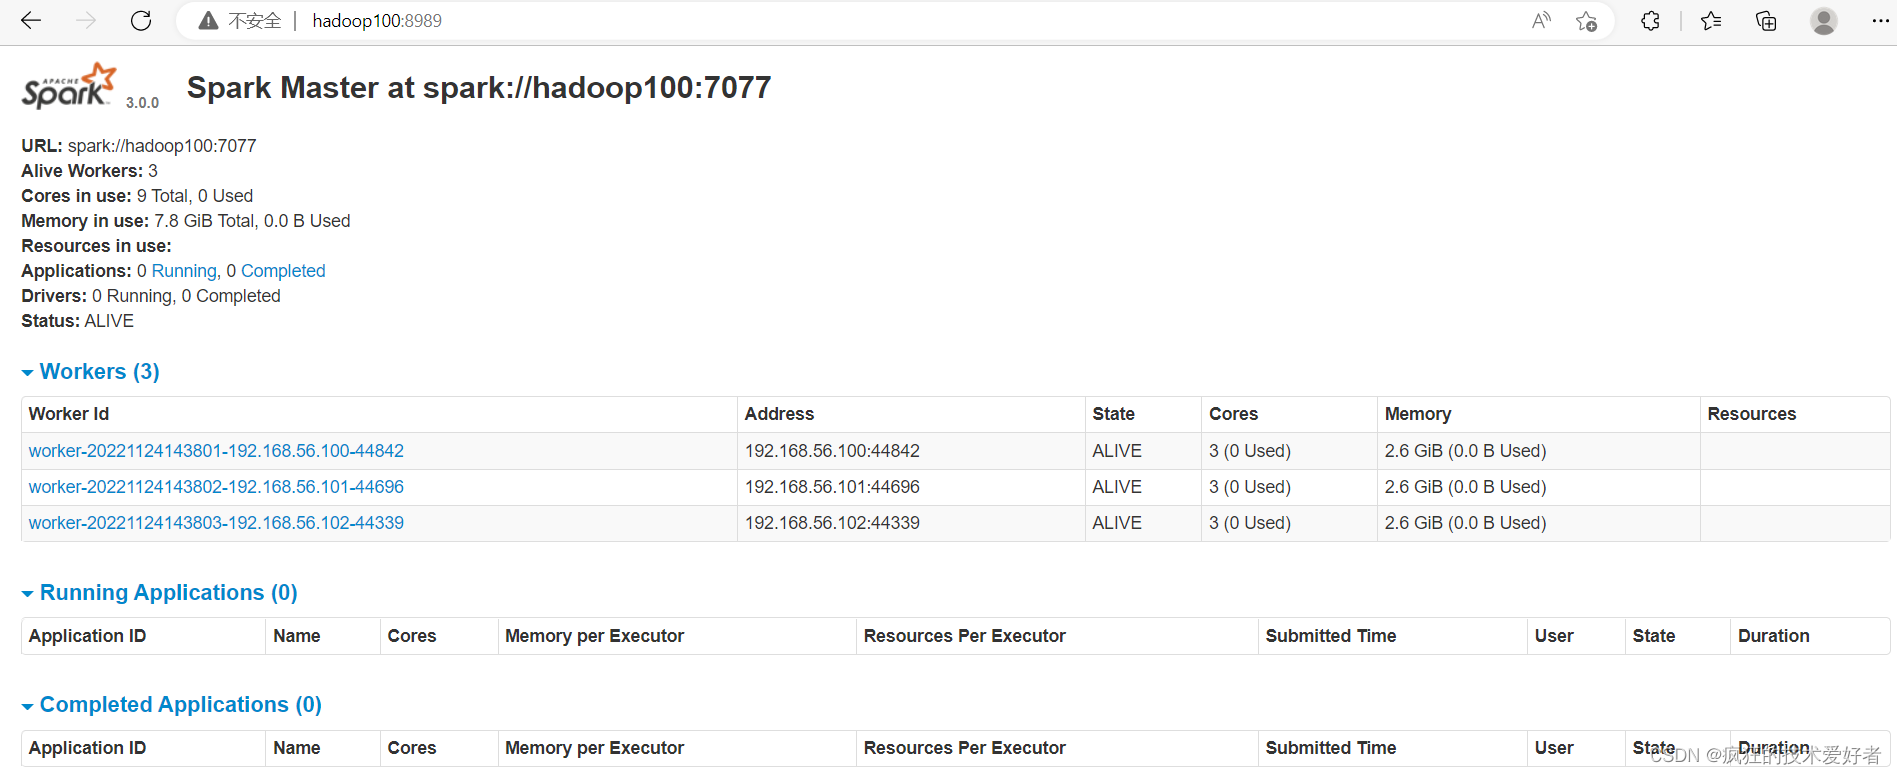This screenshot has height=774, width=1897.
Task: Open the collections icon
Action: click(x=1766, y=21)
